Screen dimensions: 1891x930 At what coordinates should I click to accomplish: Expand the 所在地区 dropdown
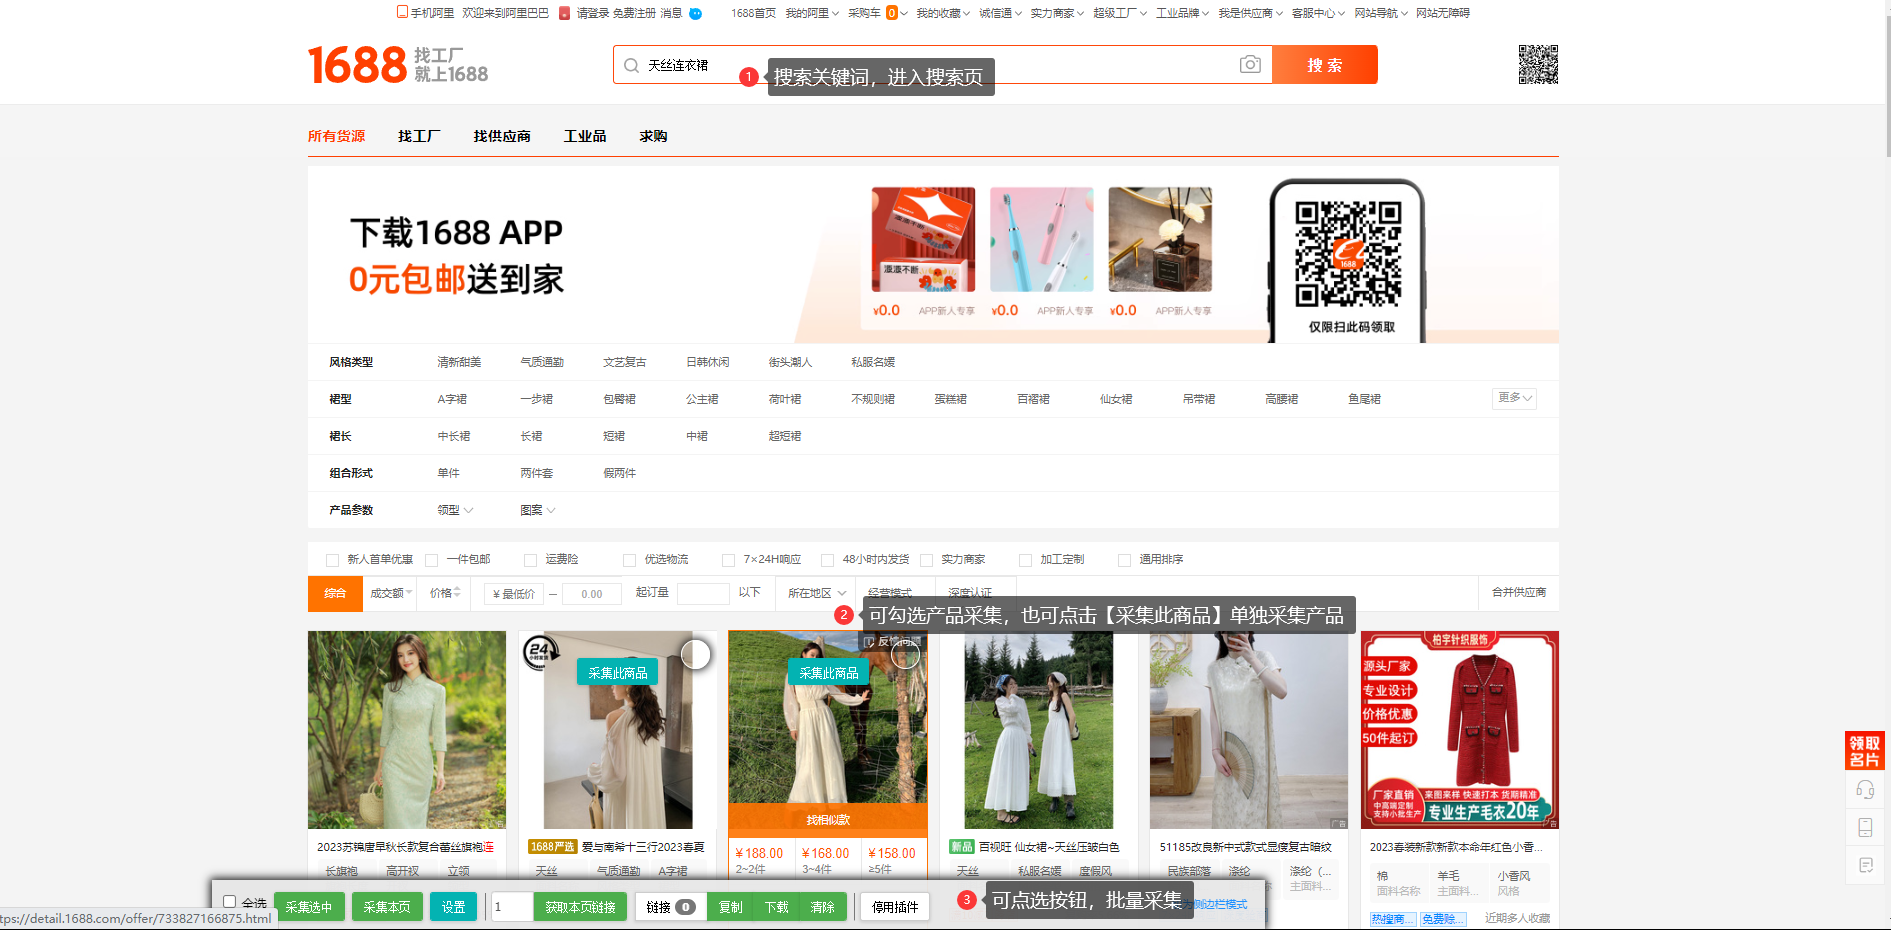tap(814, 592)
